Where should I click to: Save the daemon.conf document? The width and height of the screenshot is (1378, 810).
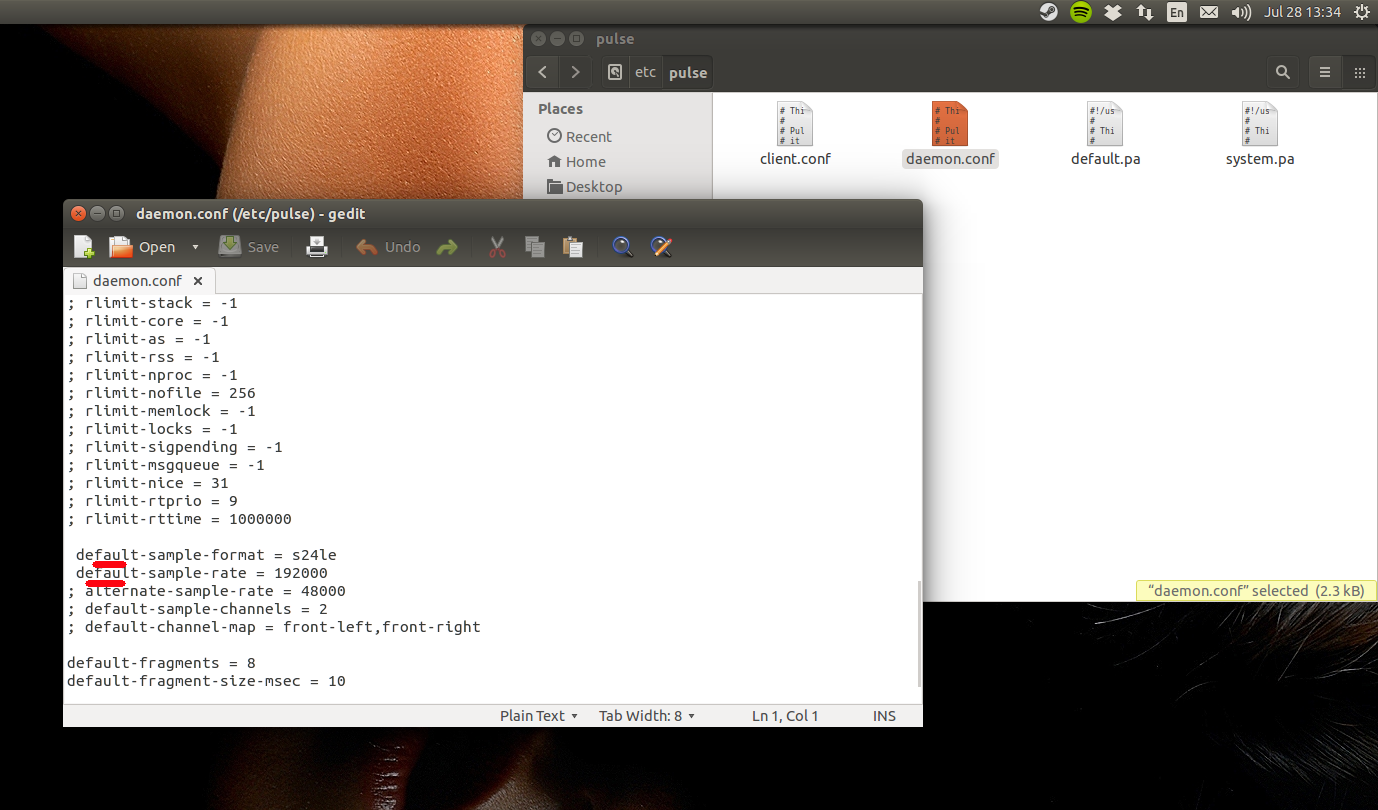pos(249,247)
